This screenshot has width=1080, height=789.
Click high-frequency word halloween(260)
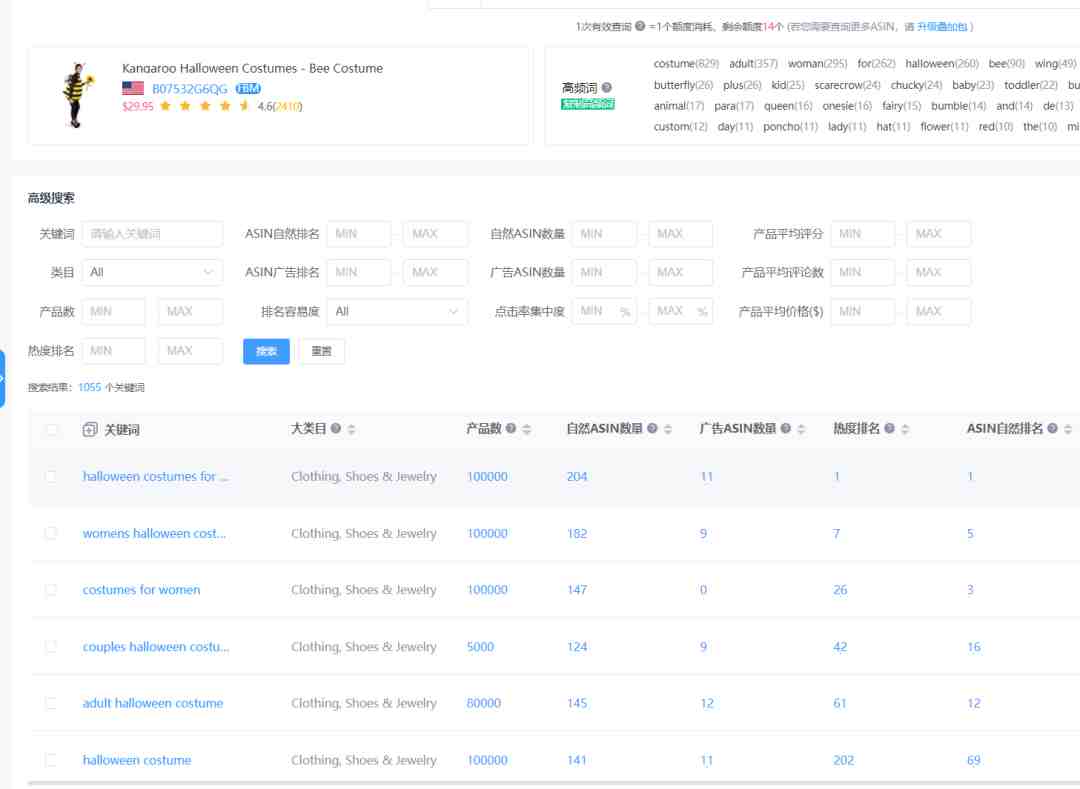coord(942,63)
